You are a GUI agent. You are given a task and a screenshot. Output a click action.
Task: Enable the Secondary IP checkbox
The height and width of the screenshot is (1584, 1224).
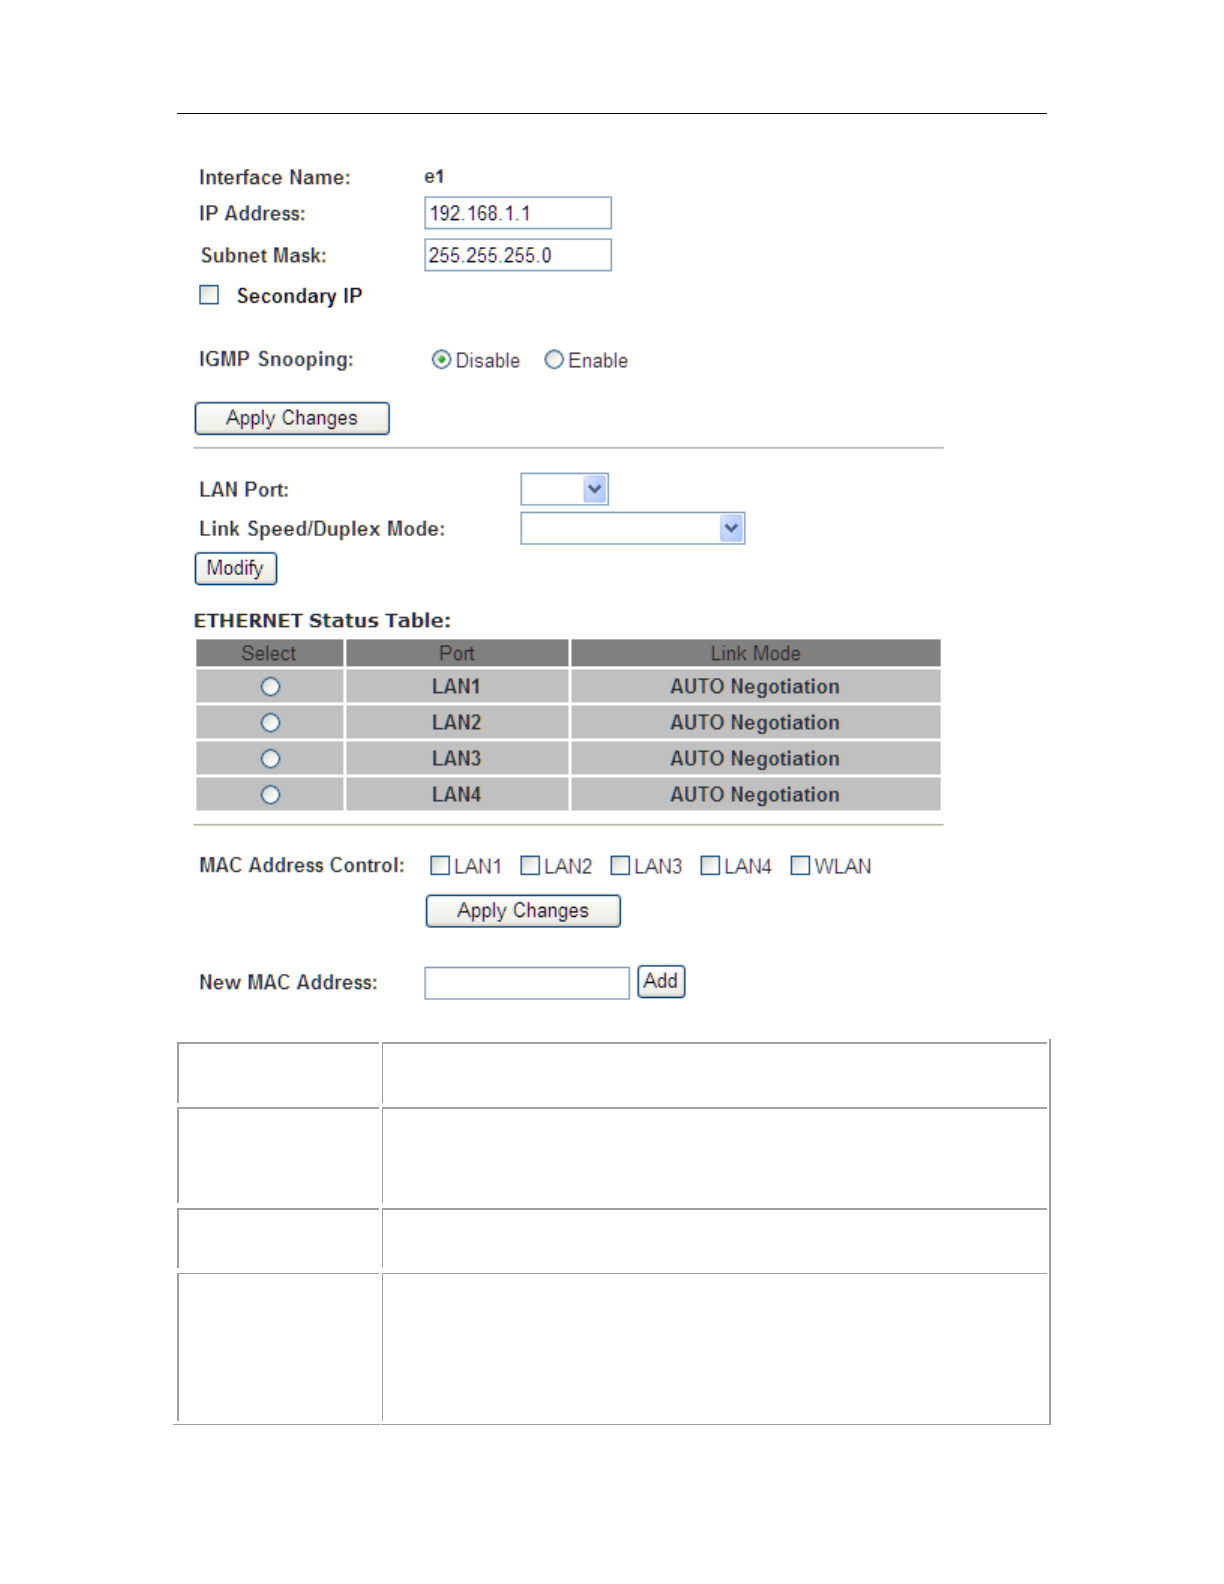pos(209,295)
